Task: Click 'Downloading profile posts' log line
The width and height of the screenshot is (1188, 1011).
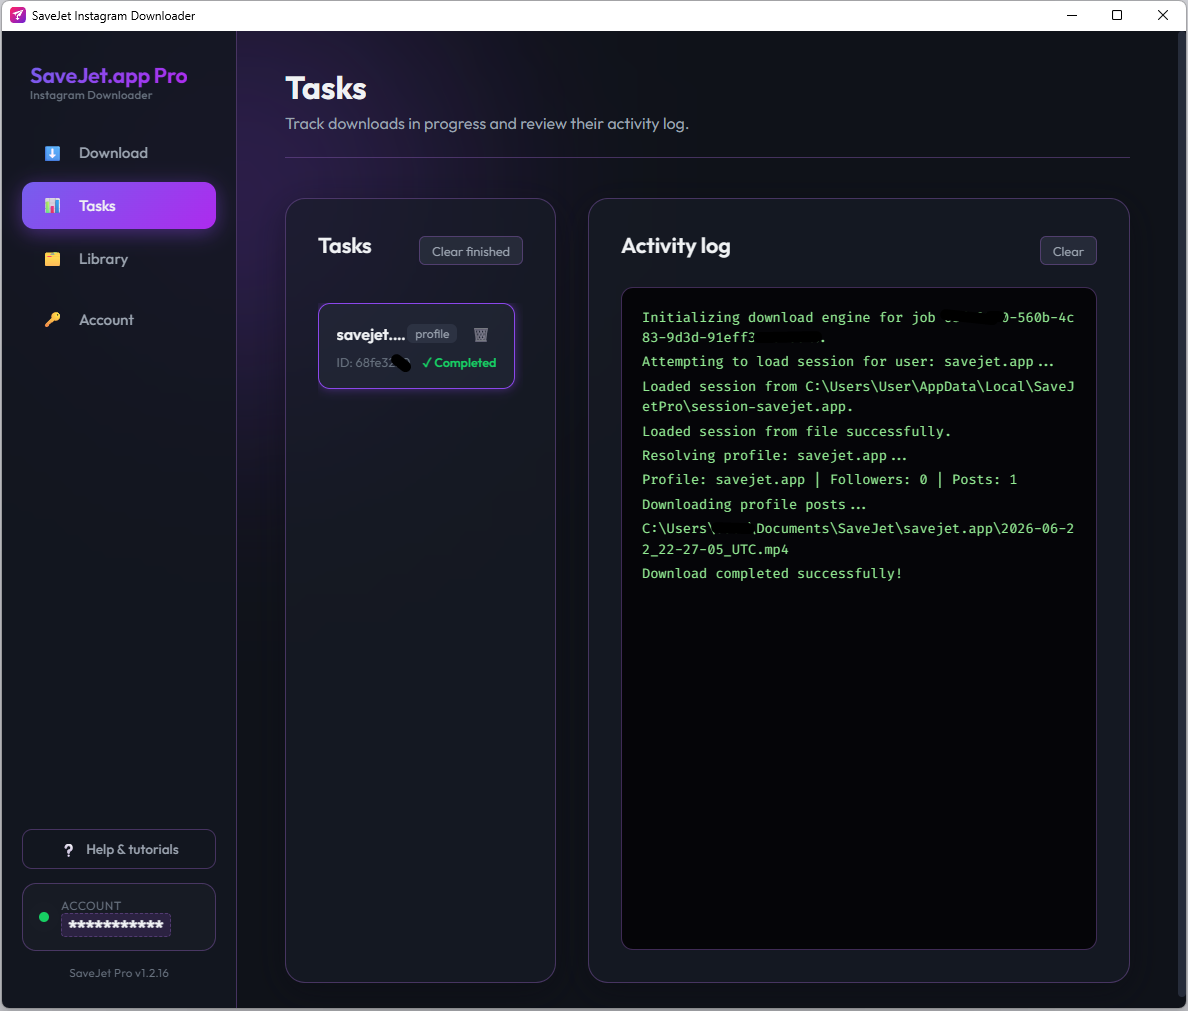Action: pyautogui.click(x=754, y=505)
